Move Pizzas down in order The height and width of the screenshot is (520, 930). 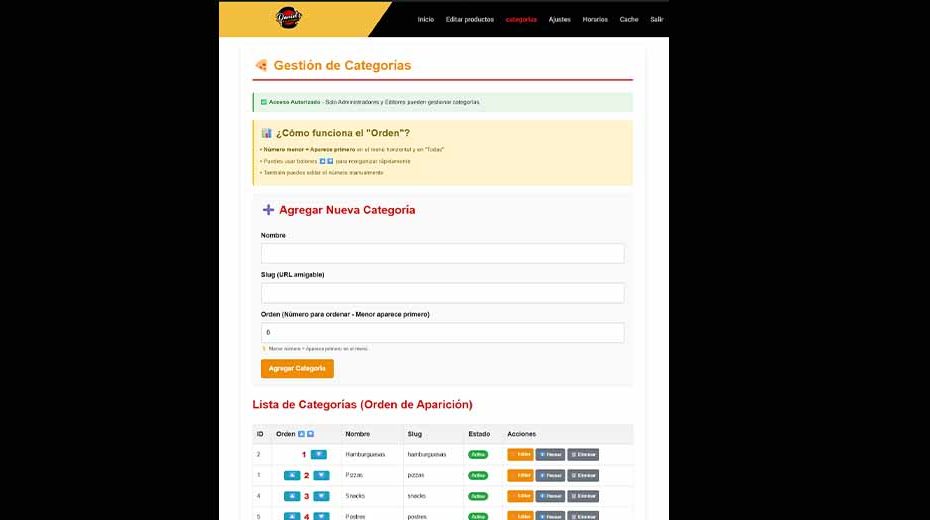click(x=321, y=475)
